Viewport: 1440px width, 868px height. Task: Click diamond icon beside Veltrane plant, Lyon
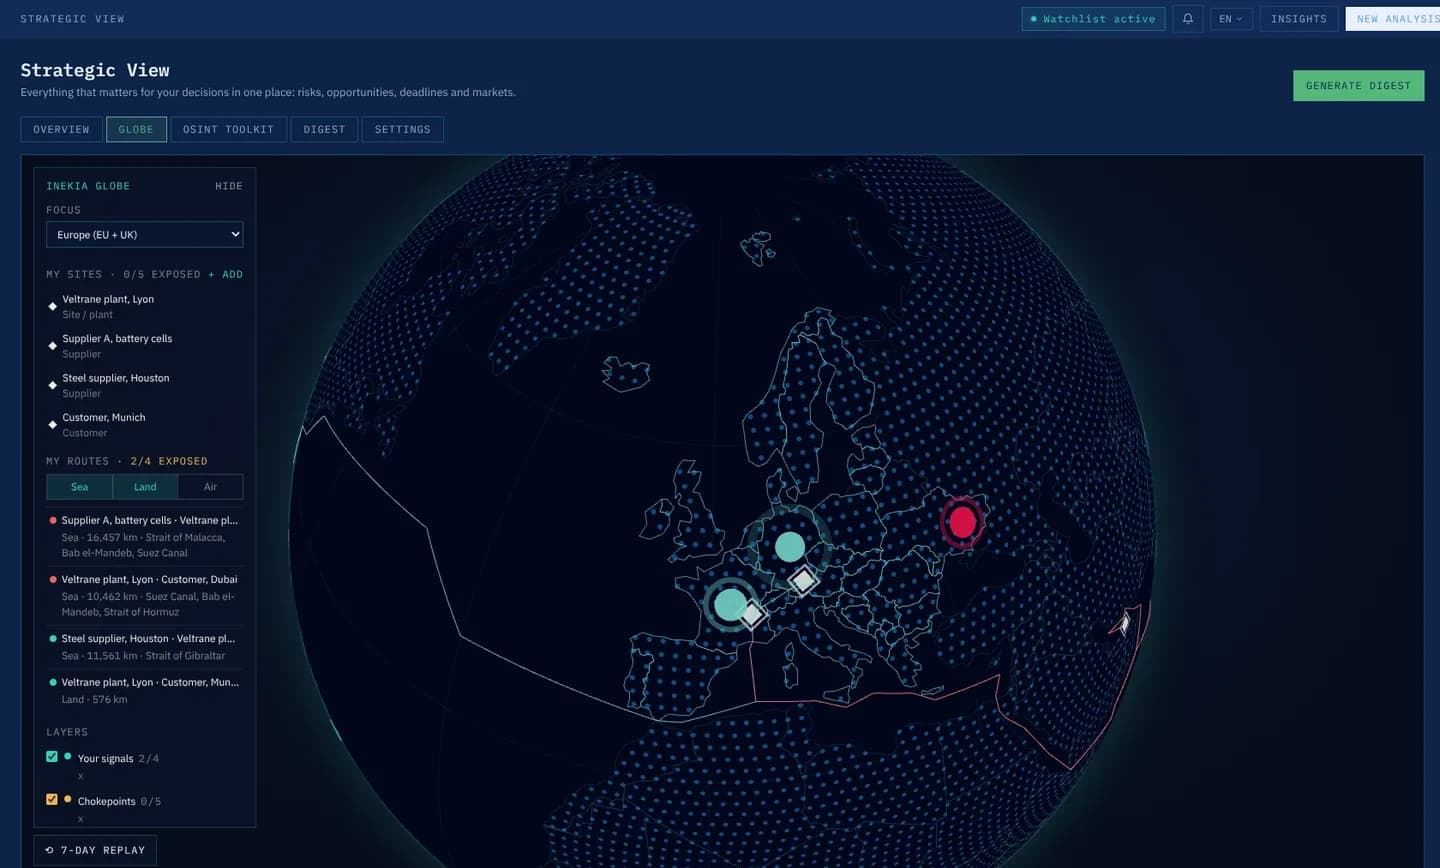pyautogui.click(x=52, y=306)
